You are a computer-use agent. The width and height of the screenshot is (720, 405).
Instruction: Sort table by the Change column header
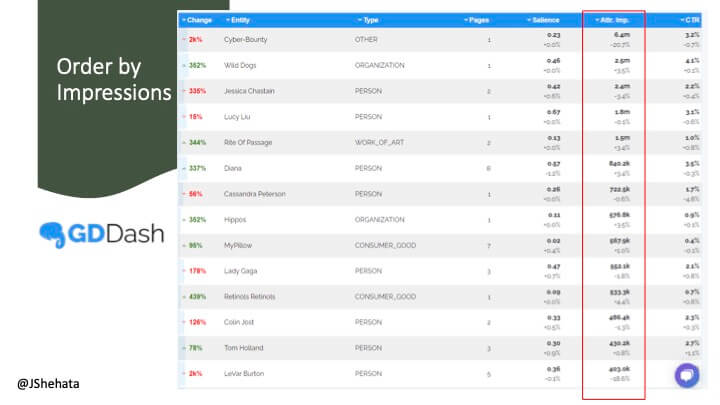197,20
